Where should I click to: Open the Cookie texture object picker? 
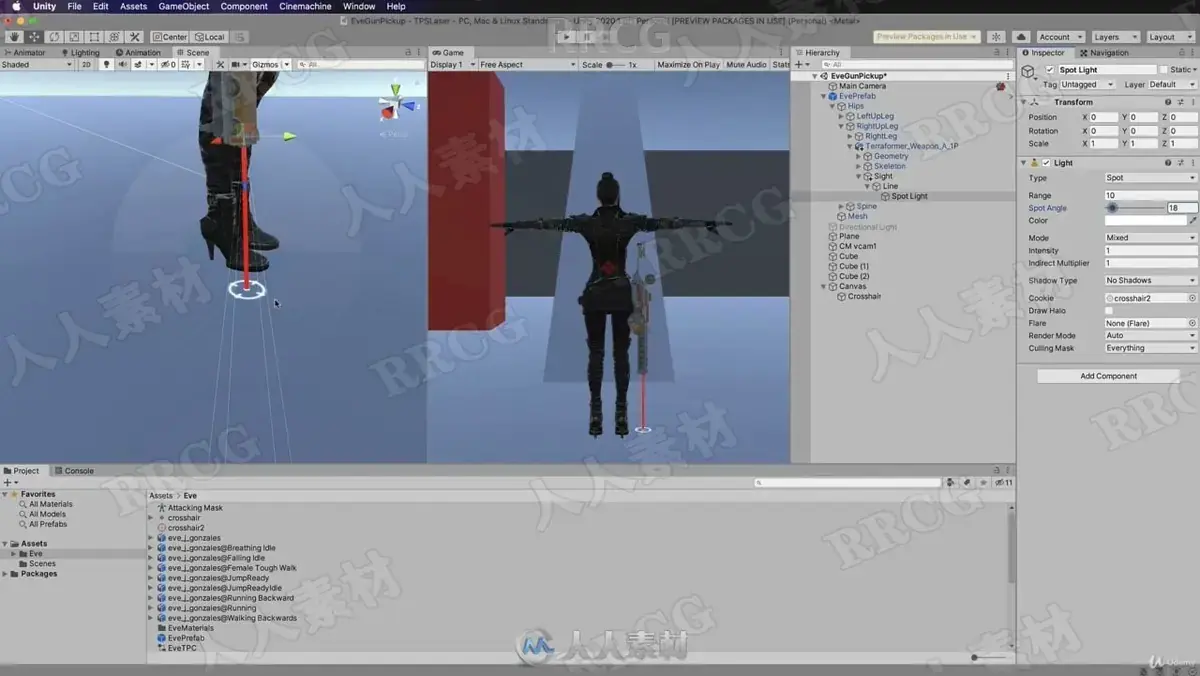pos(1192,298)
